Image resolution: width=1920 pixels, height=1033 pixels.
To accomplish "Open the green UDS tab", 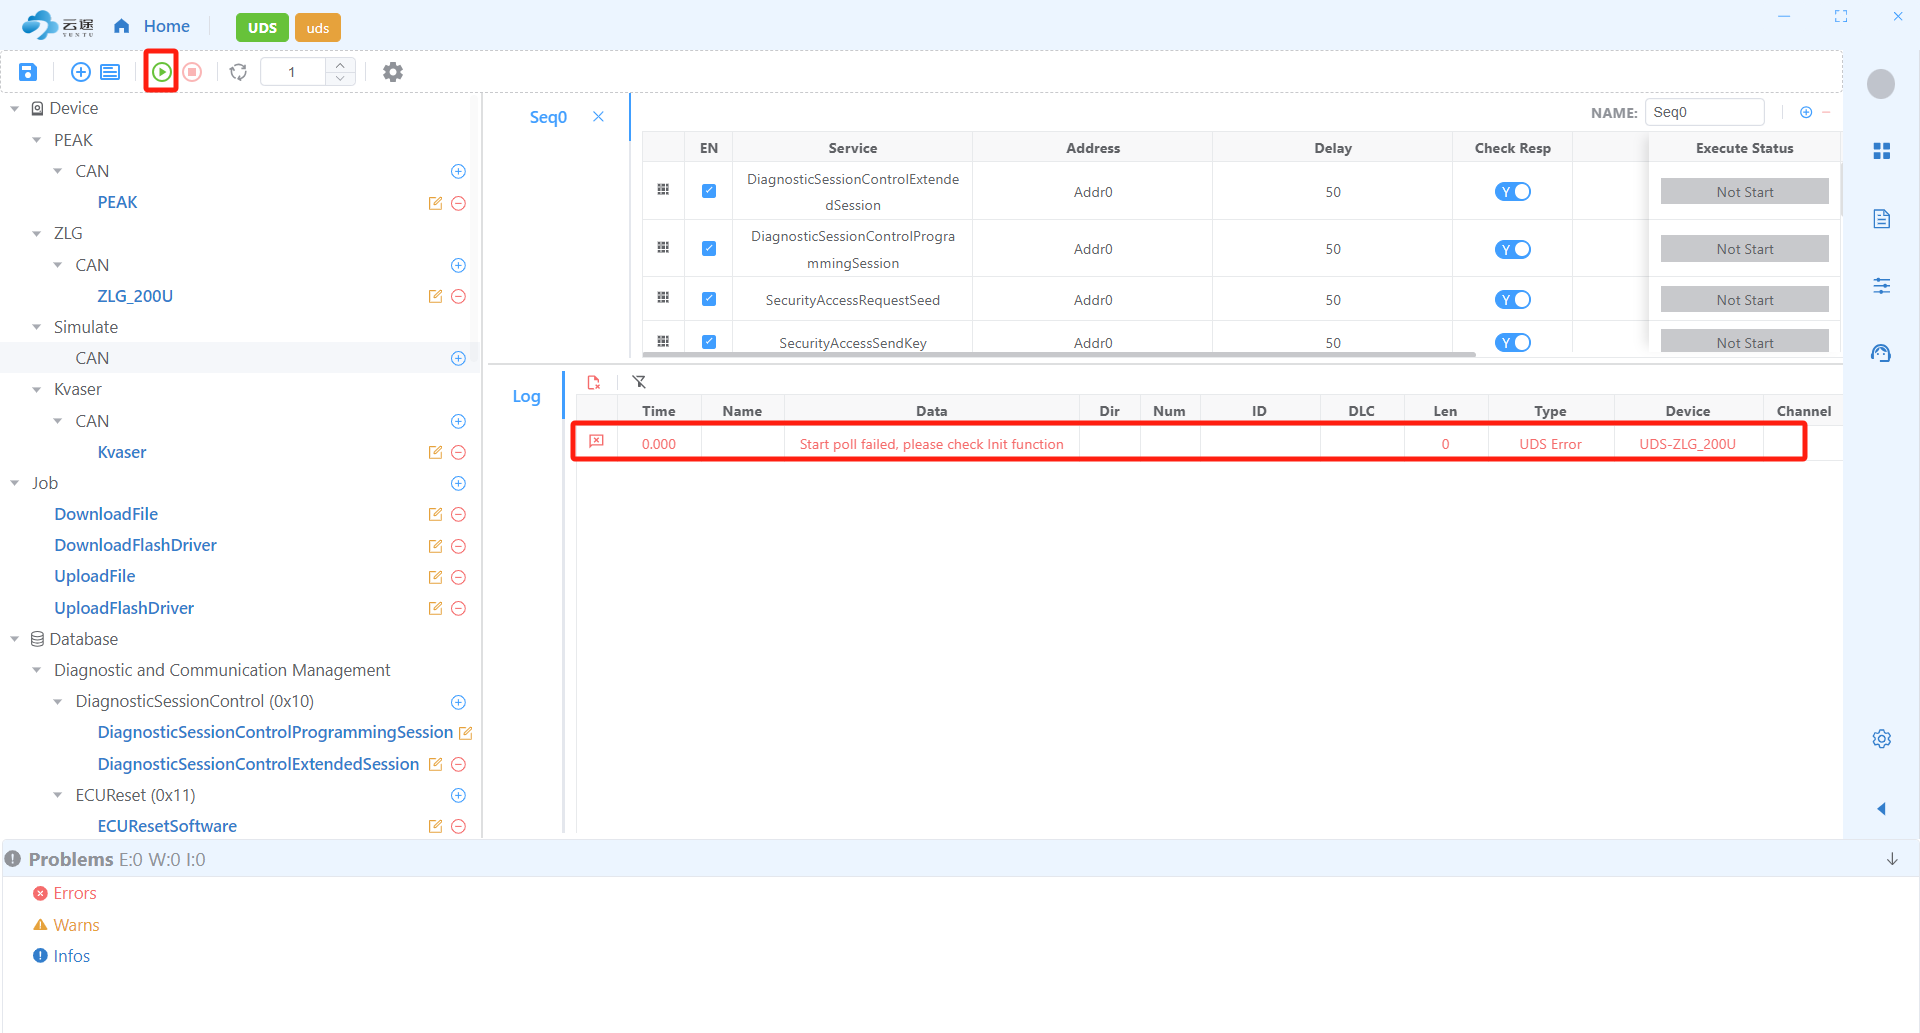I will click(x=262, y=28).
